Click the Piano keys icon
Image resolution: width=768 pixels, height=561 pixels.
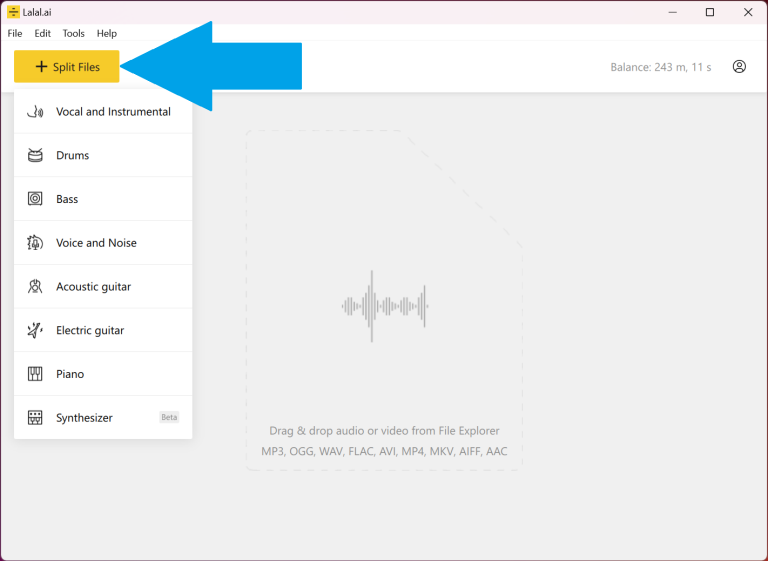click(x=35, y=374)
